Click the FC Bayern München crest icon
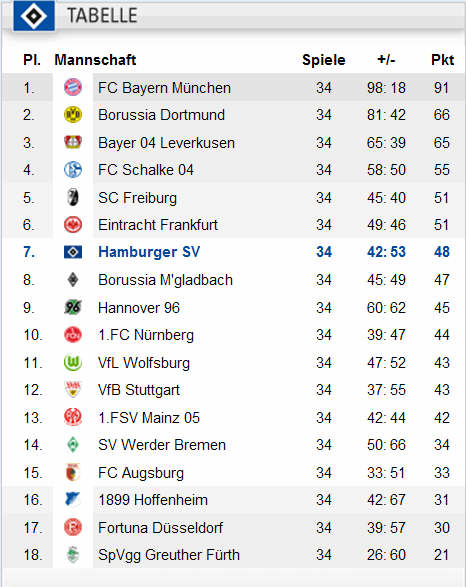466x587 pixels. point(73,87)
